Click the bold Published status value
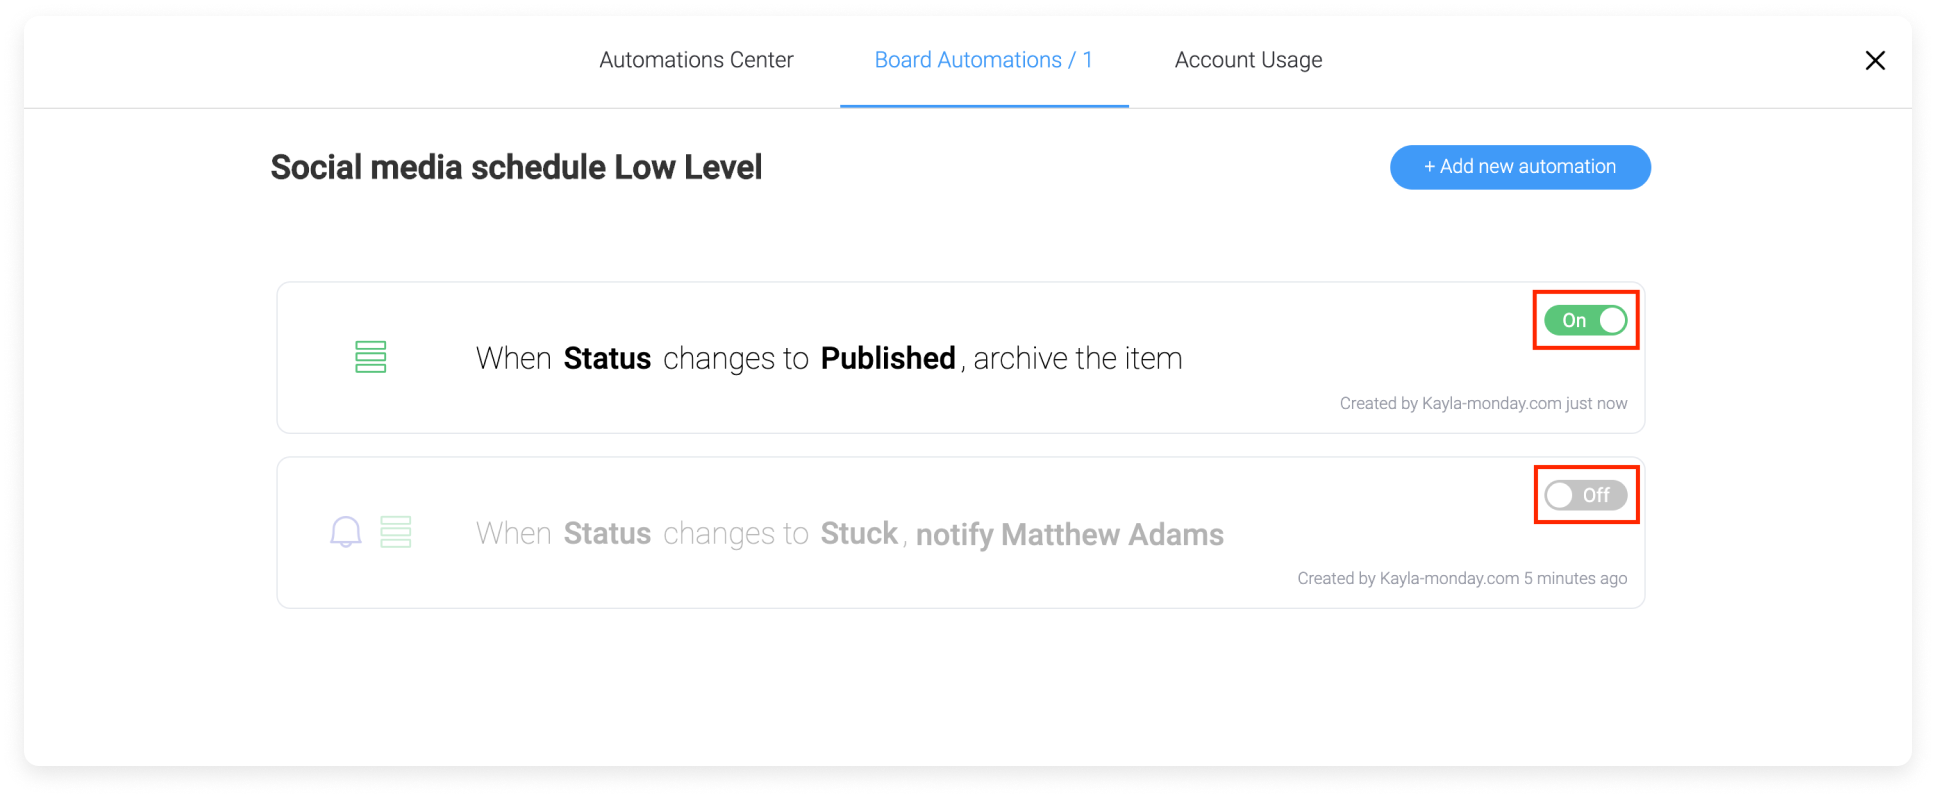Screen dimensions: 1936x798 coord(888,358)
